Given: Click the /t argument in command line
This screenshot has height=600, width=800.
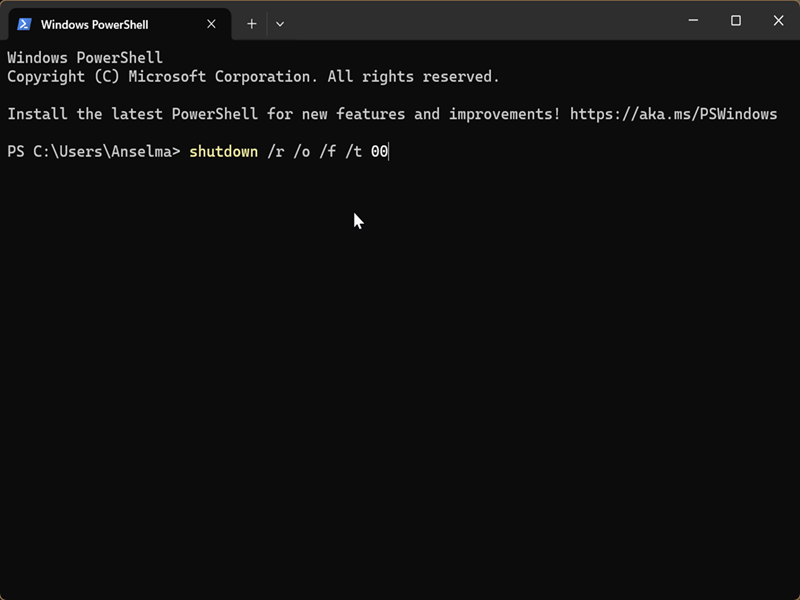Looking at the screenshot, I should coord(353,152).
